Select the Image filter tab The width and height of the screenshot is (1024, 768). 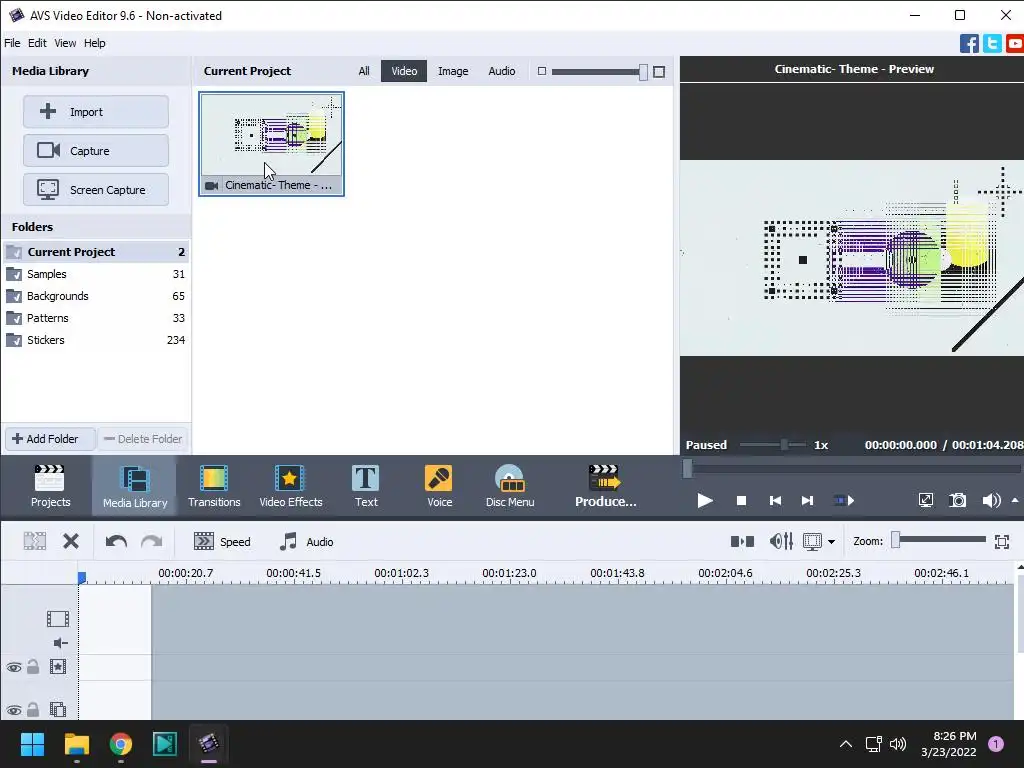click(x=453, y=71)
